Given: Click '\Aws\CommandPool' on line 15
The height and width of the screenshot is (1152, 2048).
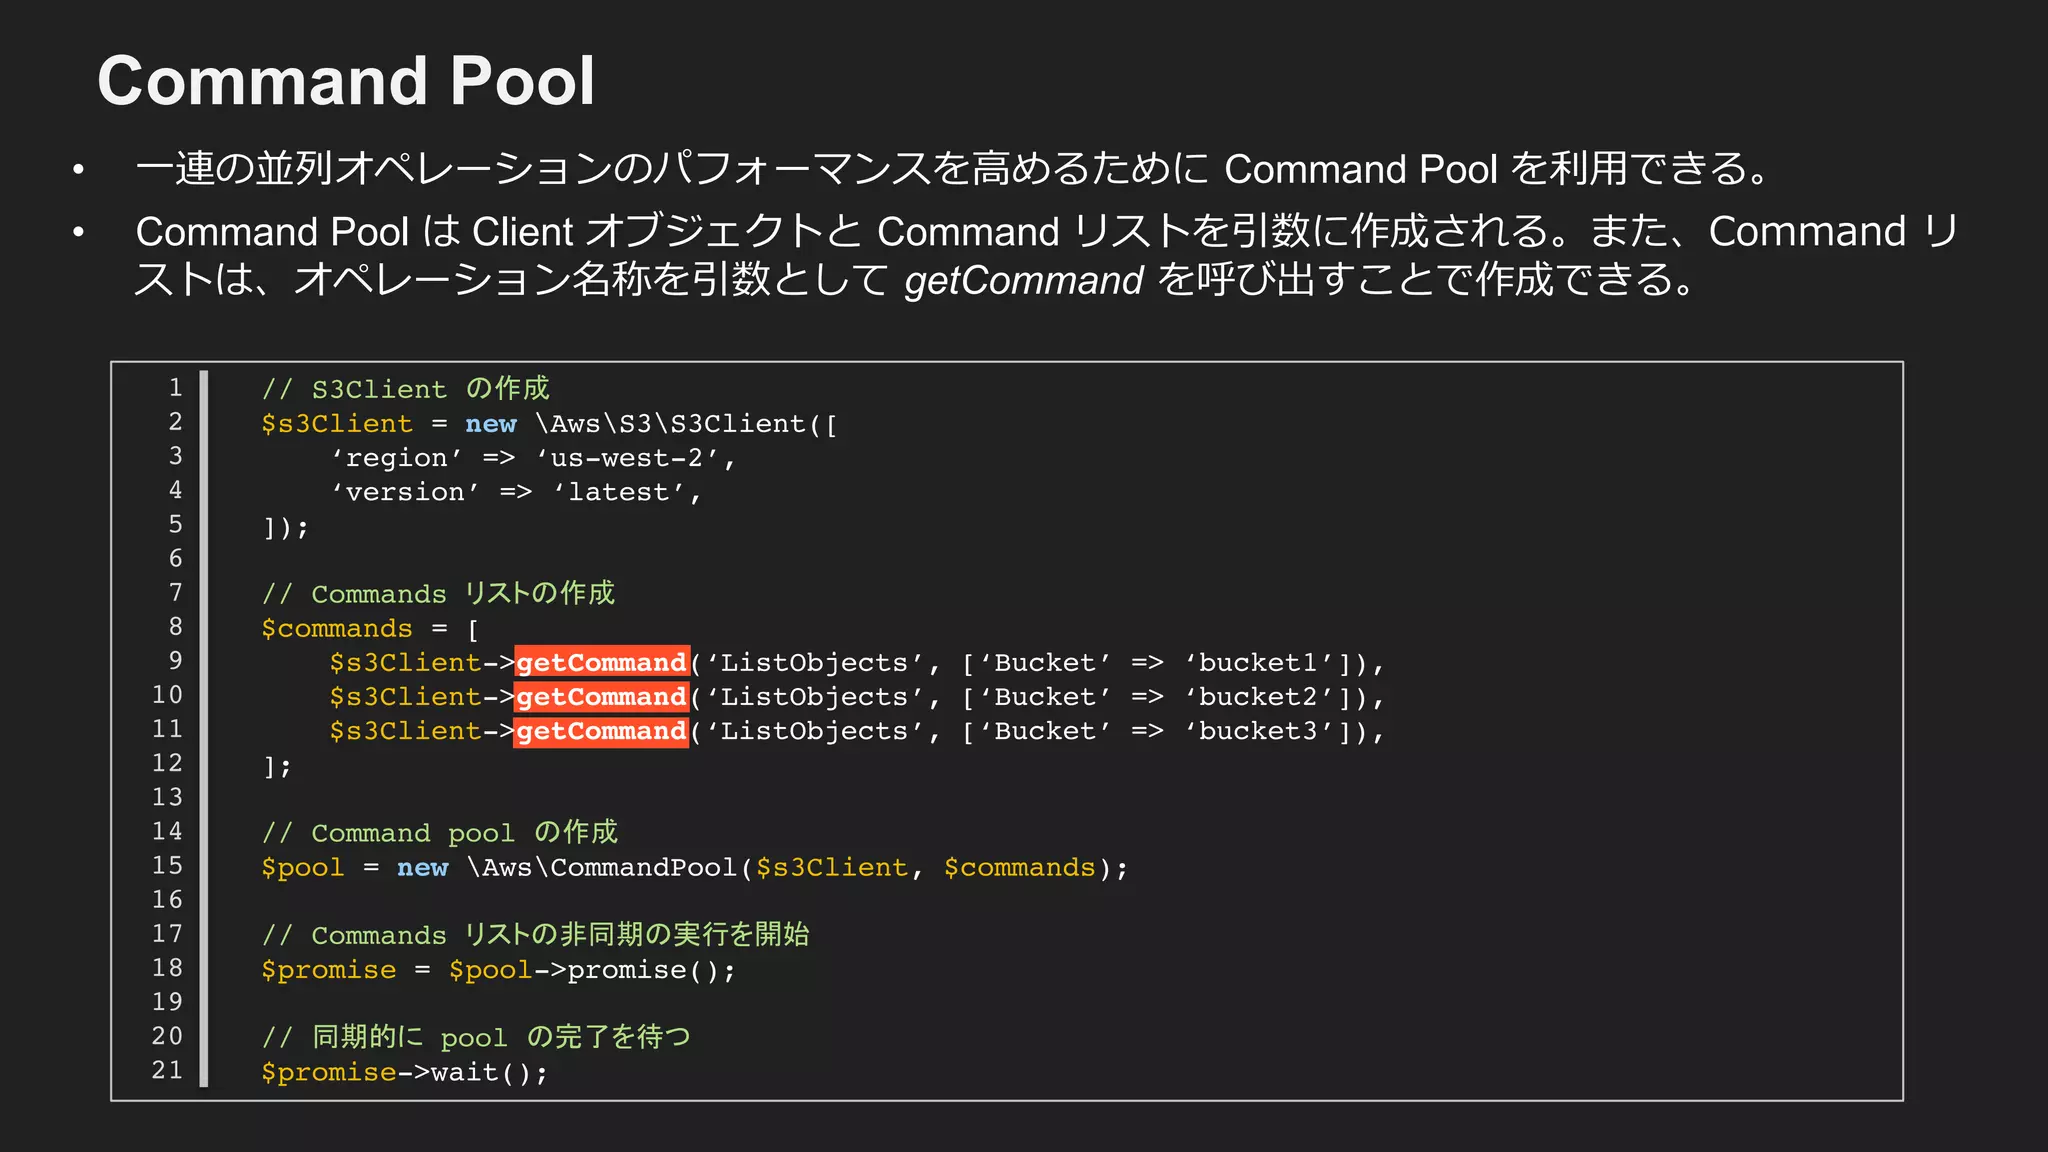Looking at the screenshot, I should tap(603, 868).
